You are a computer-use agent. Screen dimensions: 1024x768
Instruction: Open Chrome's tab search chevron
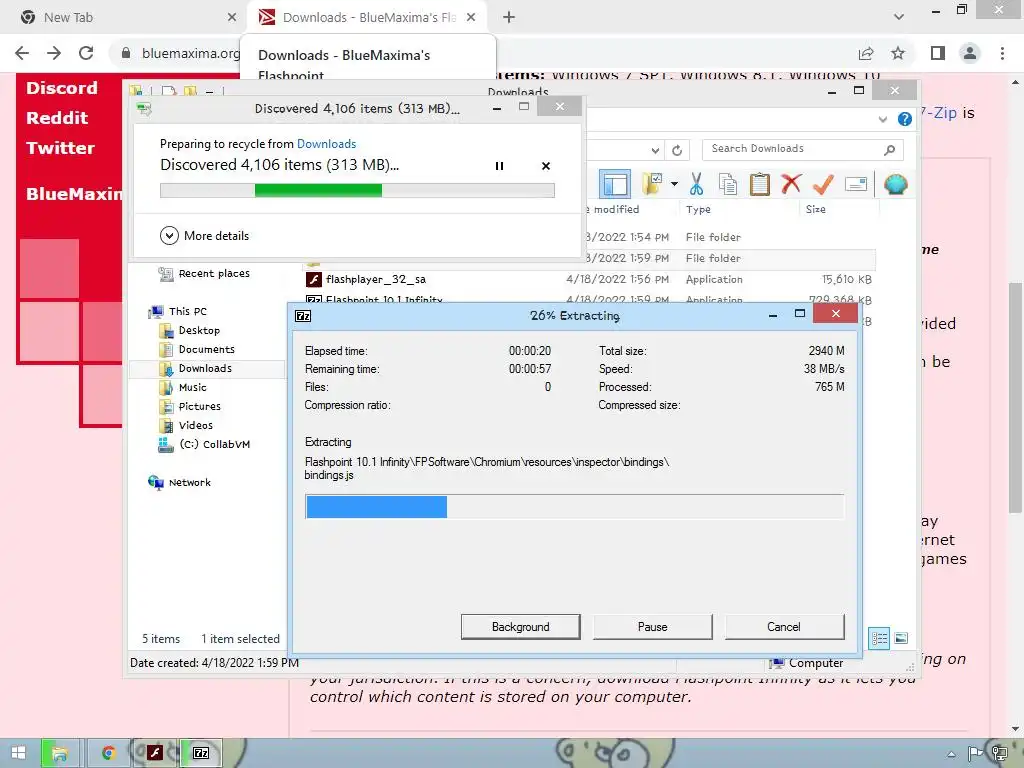(899, 18)
